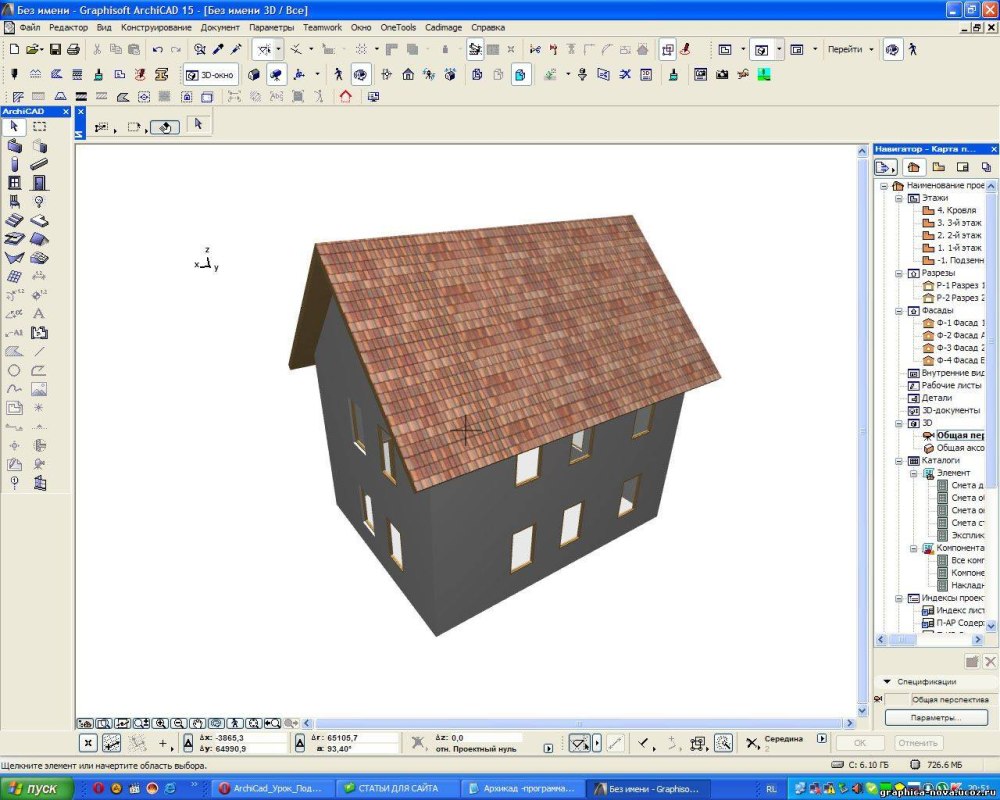
Task: Collapse the Этажи tree node
Action: [x=898, y=199]
